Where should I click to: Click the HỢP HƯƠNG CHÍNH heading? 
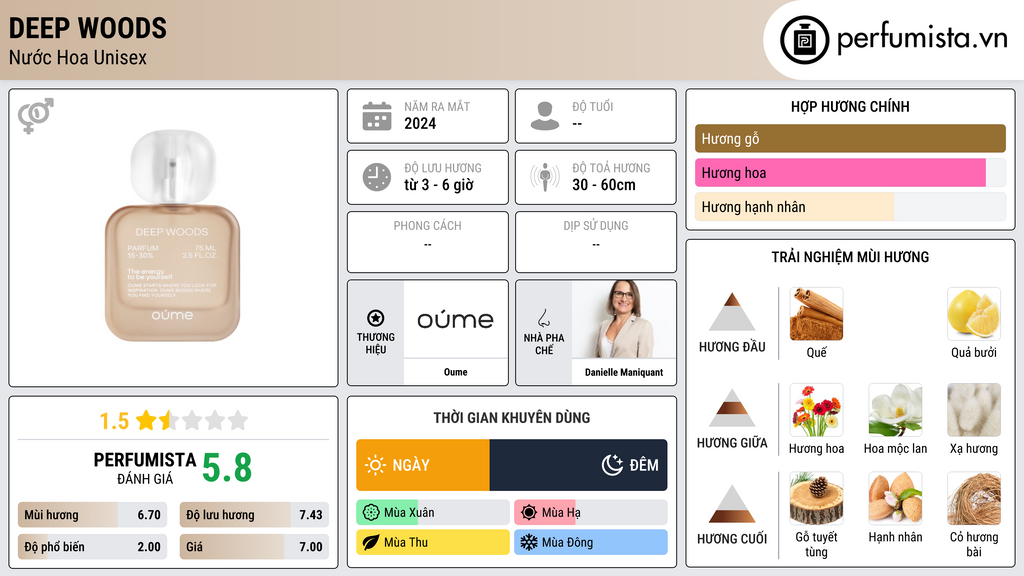850,106
